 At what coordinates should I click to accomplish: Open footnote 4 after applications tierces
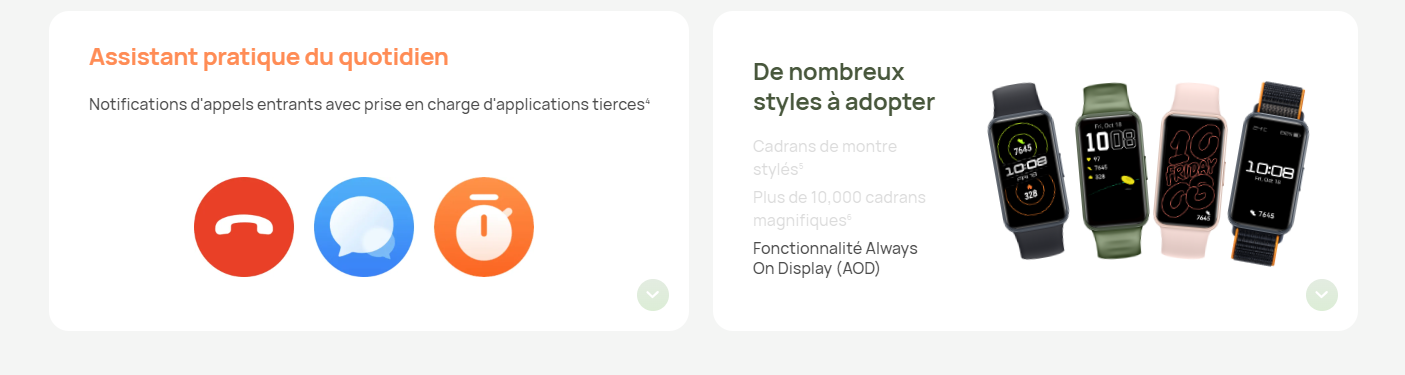[648, 100]
